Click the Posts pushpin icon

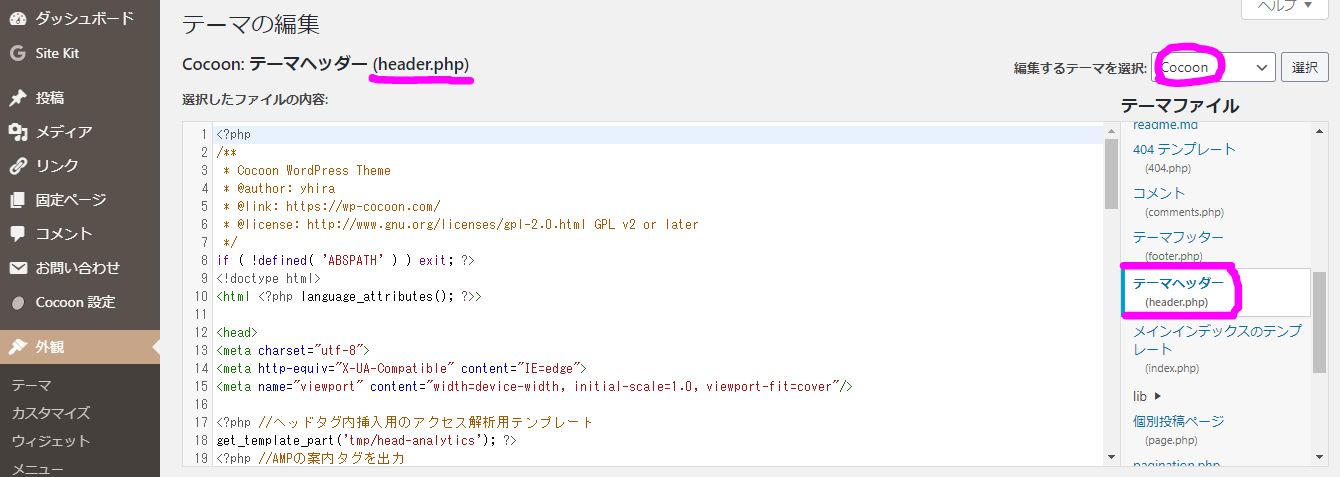pos(17,98)
